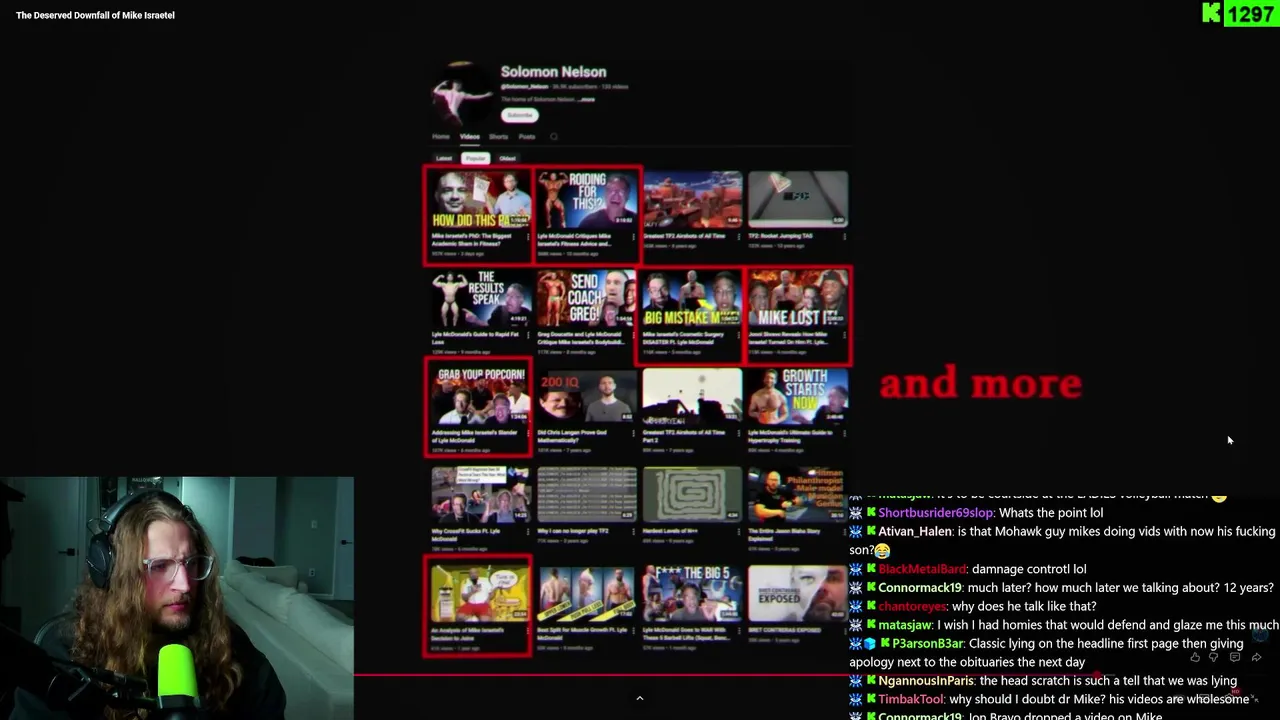Click the blue cube badge beside P3arsonB3ar
Screen dimensions: 1280x720
point(870,644)
